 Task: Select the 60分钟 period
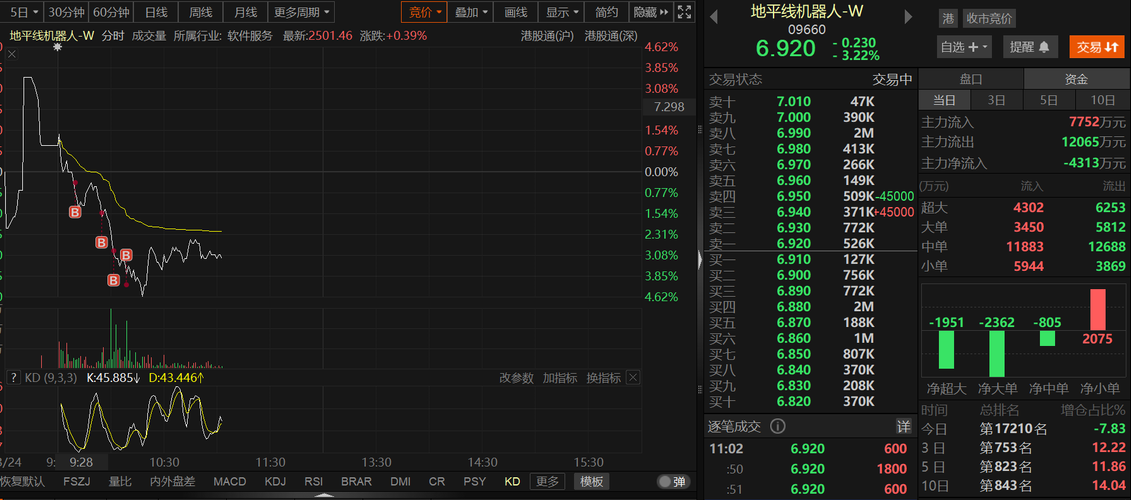[x=112, y=12]
